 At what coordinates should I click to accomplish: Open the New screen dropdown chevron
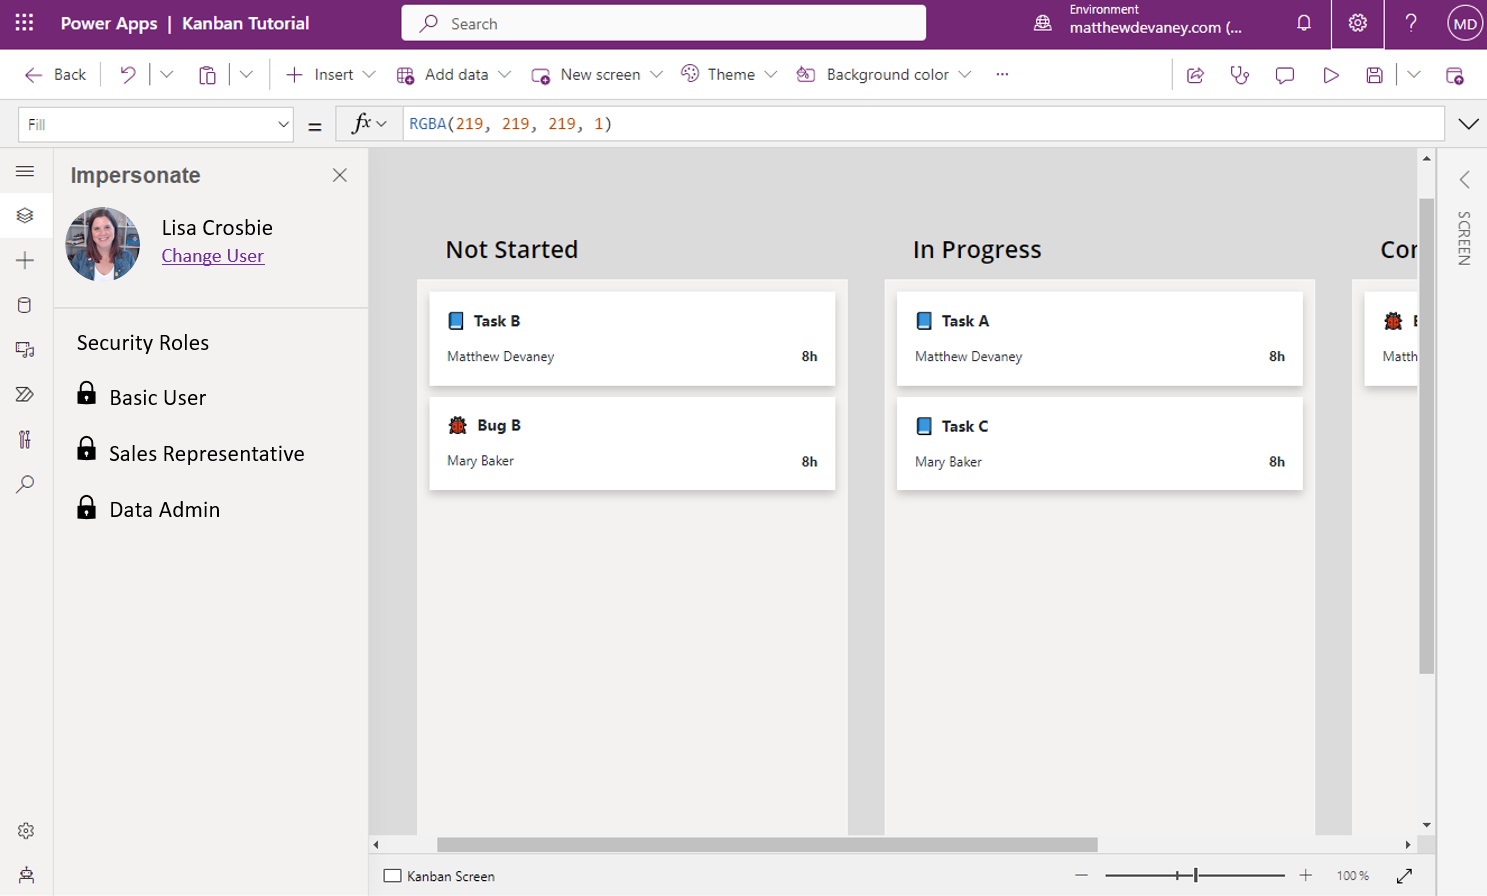coord(657,74)
